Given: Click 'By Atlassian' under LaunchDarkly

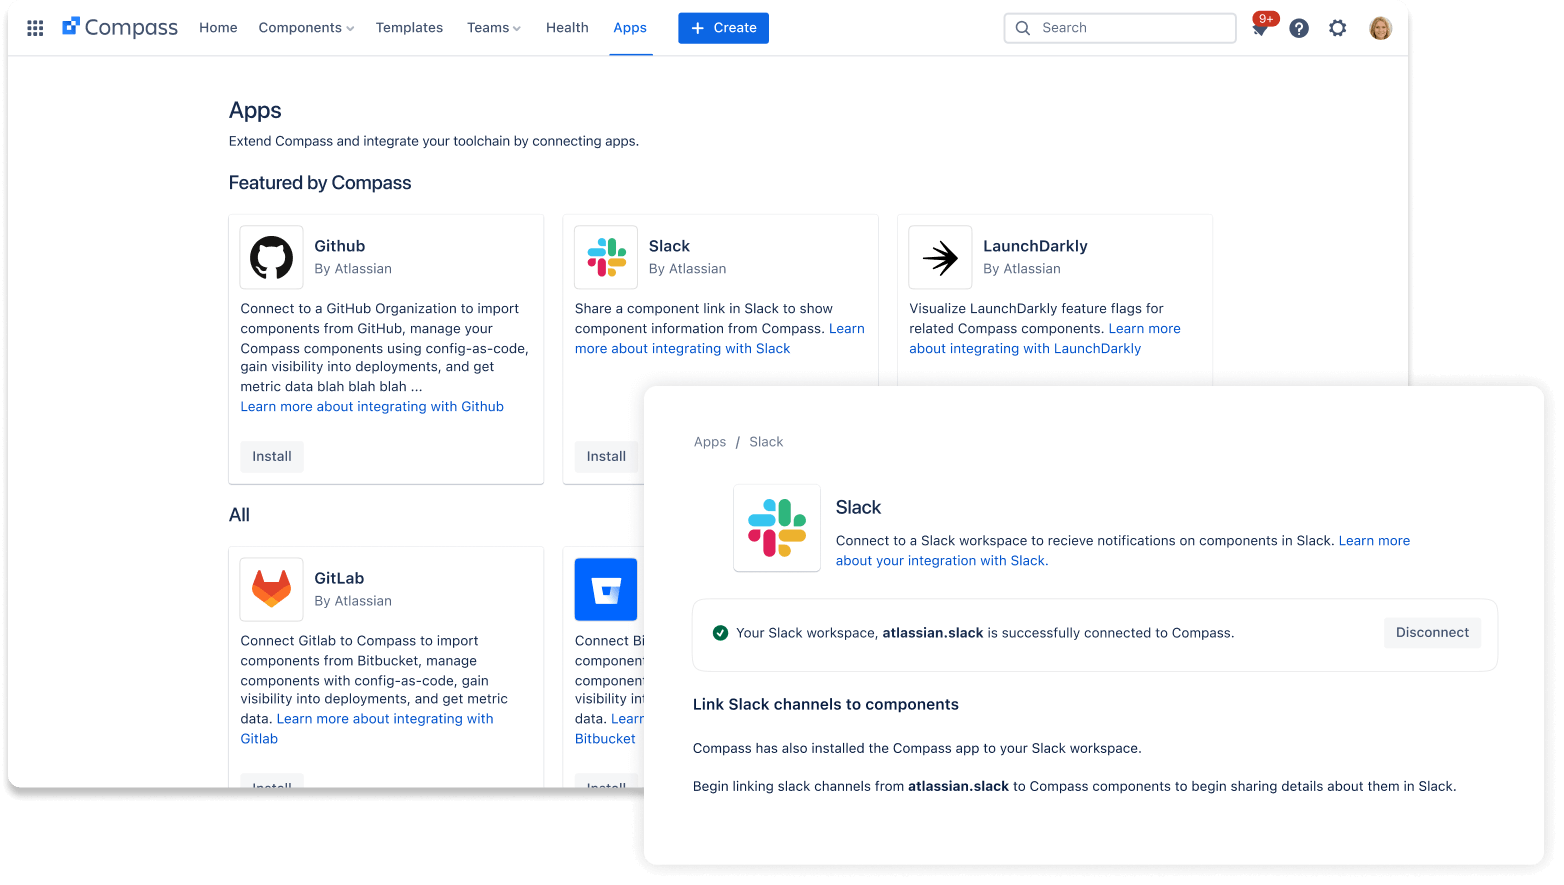Looking at the screenshot, I should tap(1022, 269).
